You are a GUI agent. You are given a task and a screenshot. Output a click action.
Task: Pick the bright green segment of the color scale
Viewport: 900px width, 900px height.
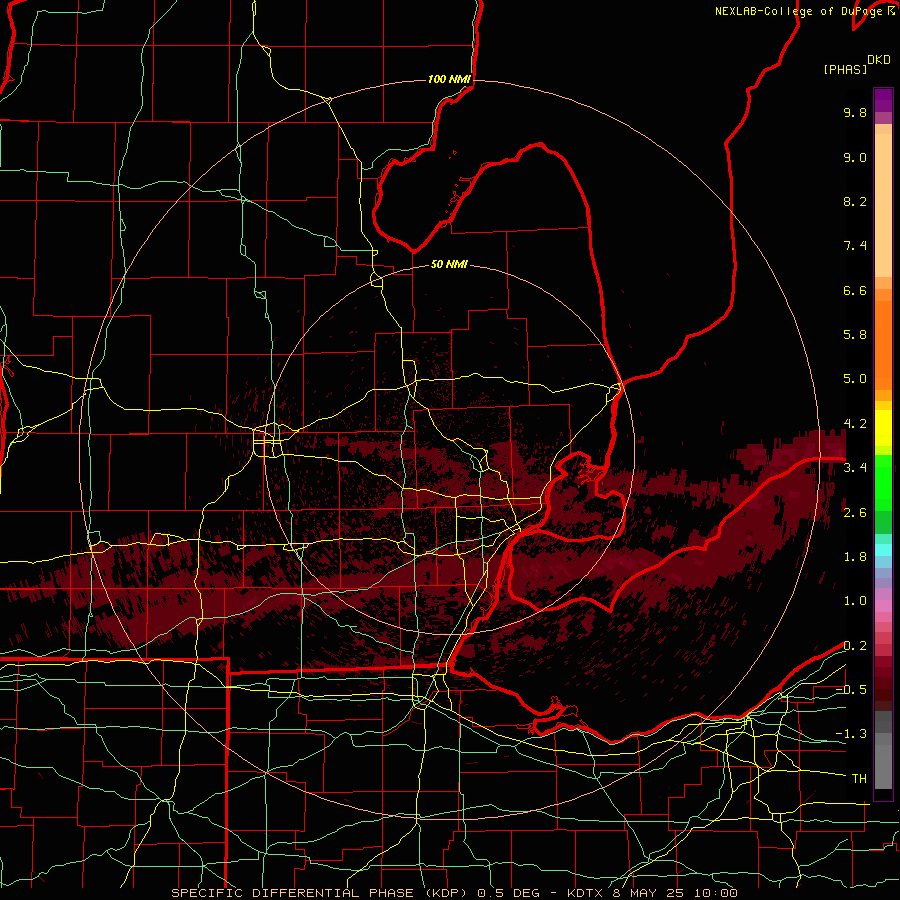tap(883, 483)
